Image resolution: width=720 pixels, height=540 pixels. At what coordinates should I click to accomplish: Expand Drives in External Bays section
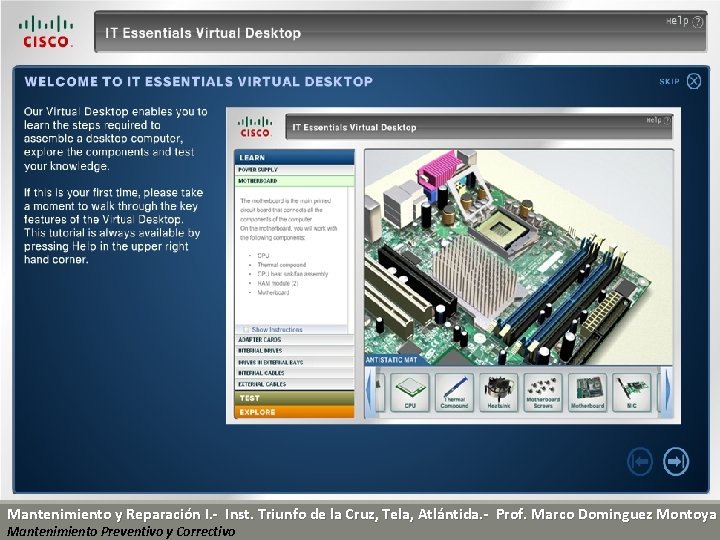(294, 362)
